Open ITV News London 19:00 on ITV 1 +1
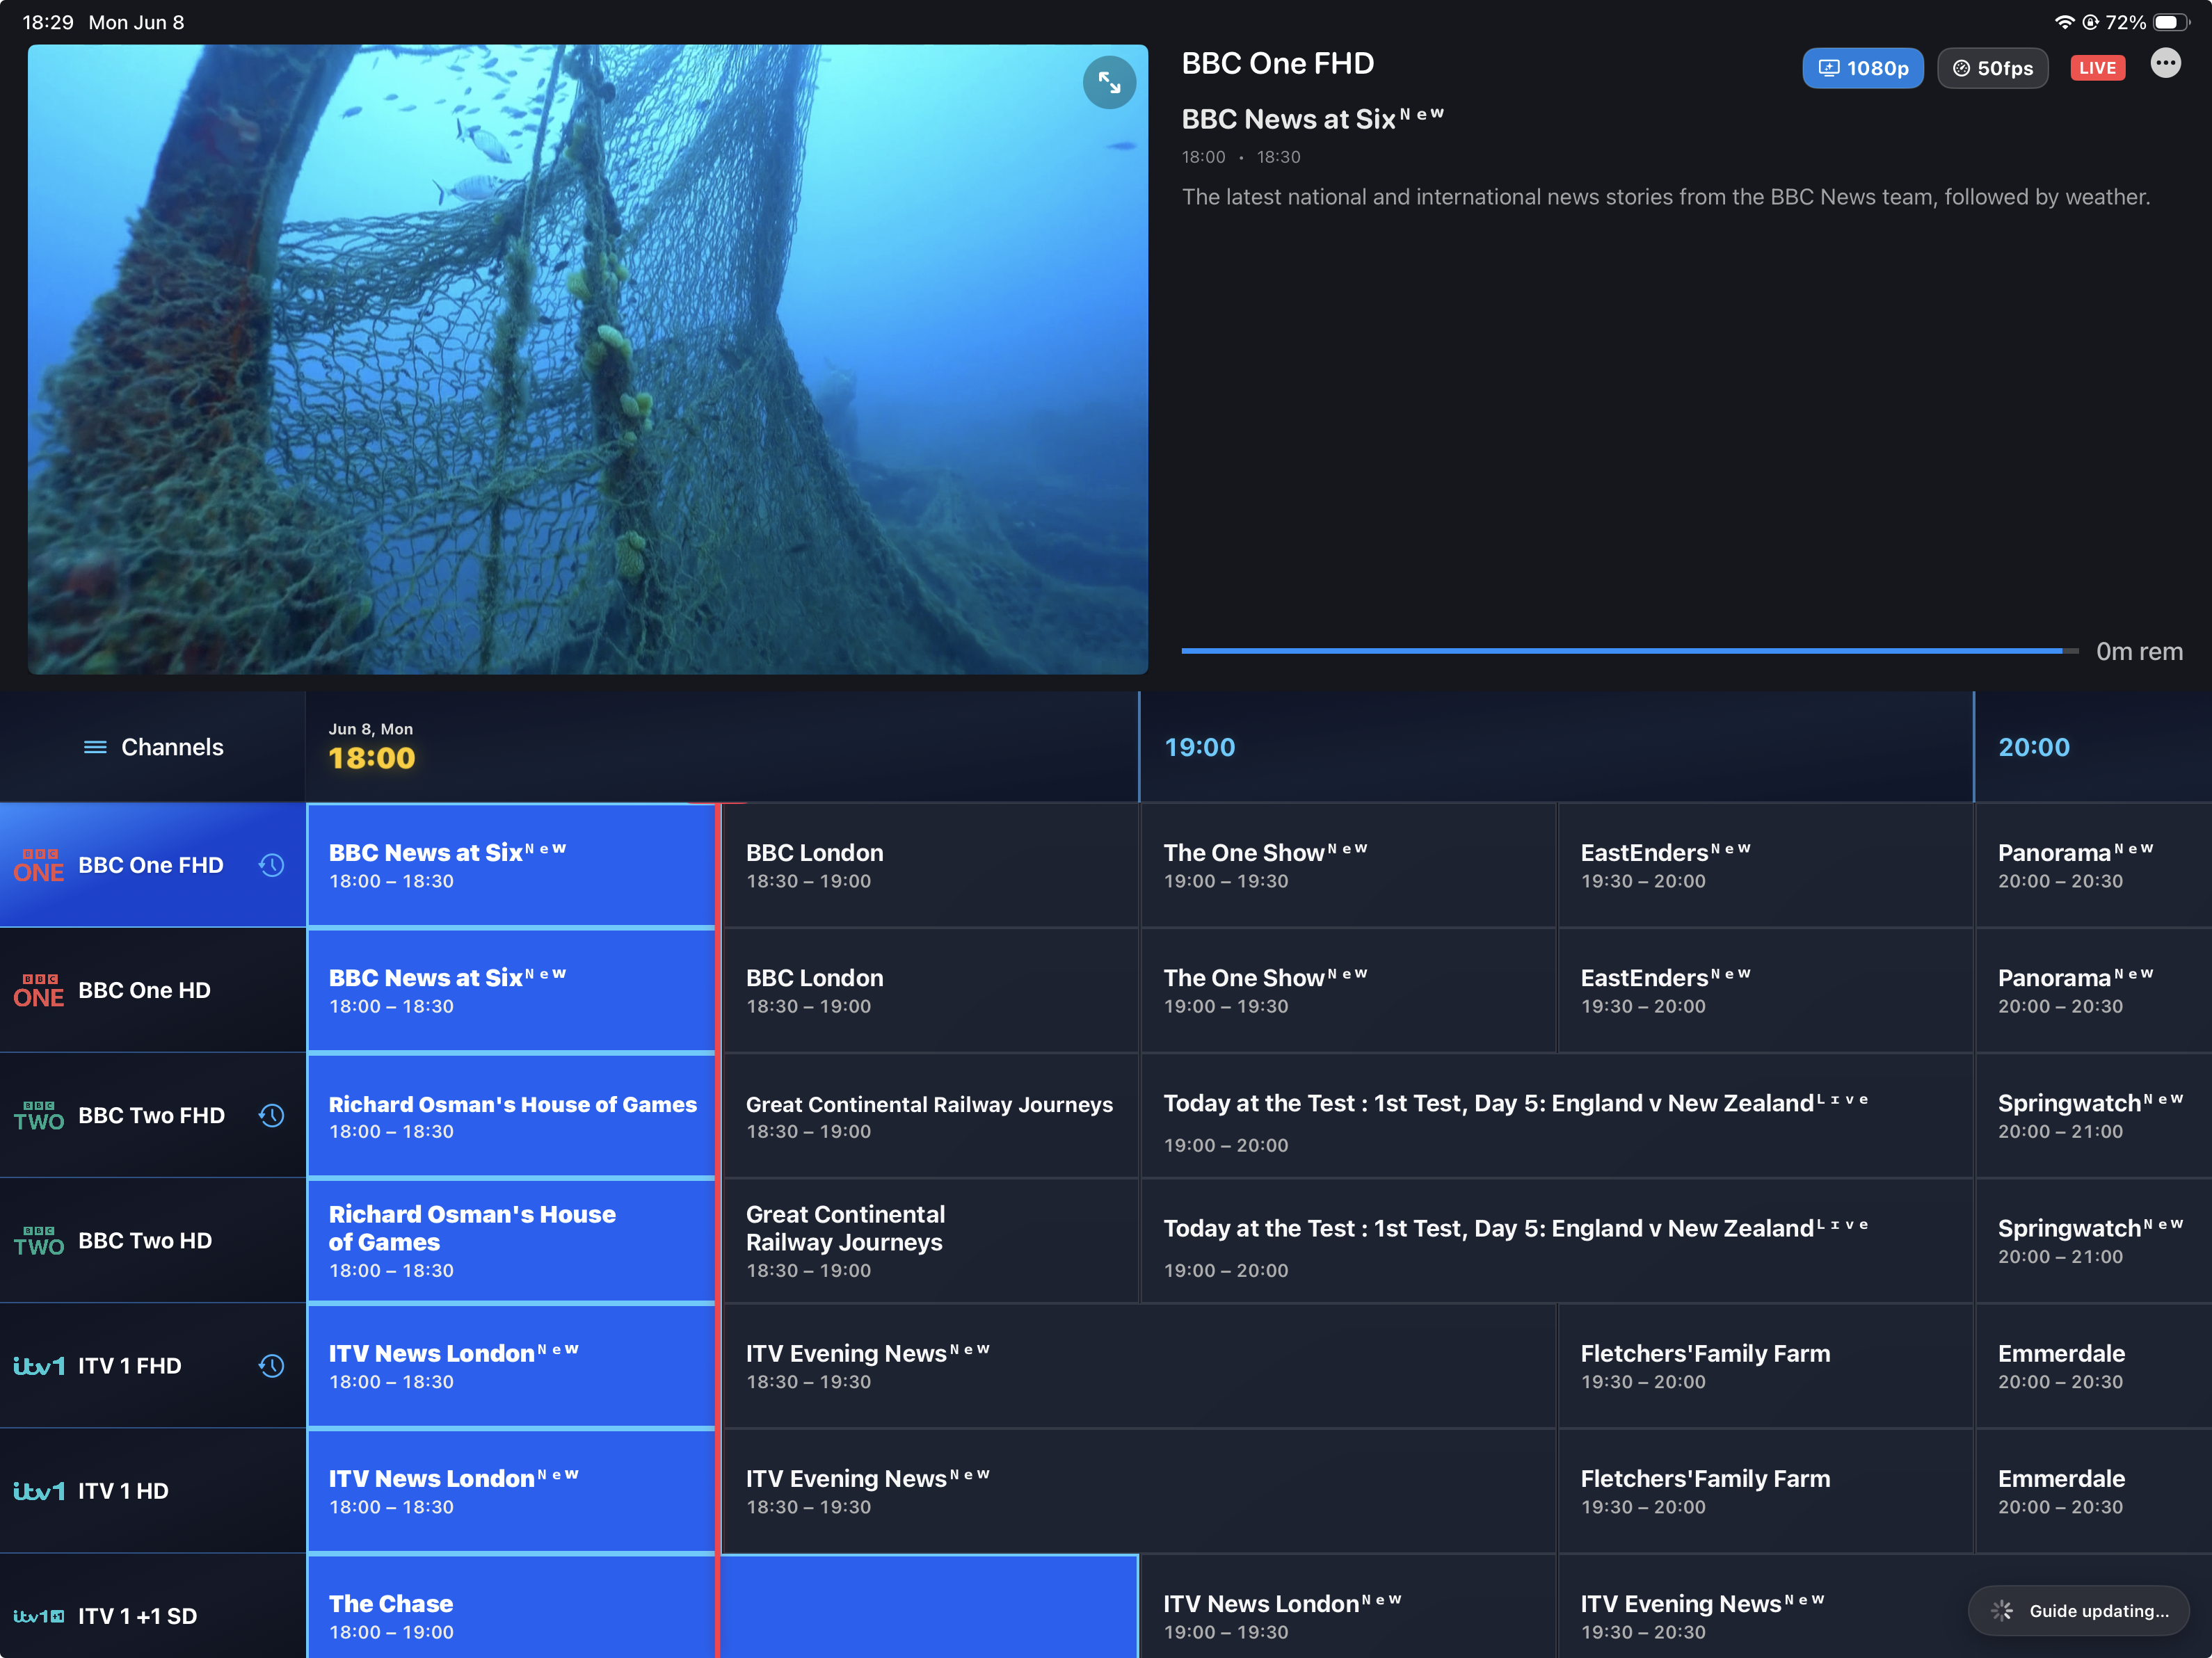 (1348, 1607)
